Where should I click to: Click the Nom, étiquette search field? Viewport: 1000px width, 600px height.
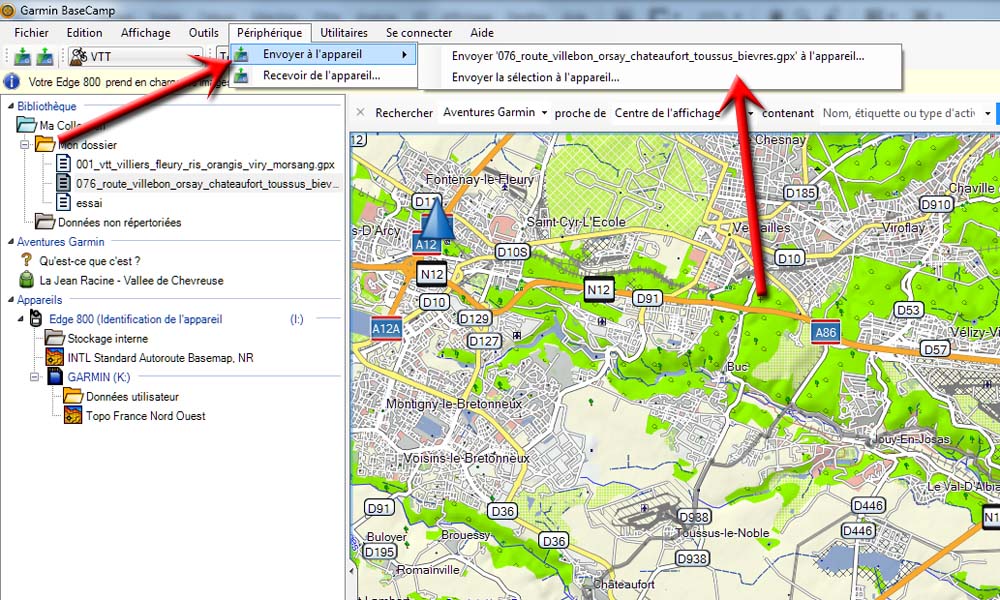[899, 113]
